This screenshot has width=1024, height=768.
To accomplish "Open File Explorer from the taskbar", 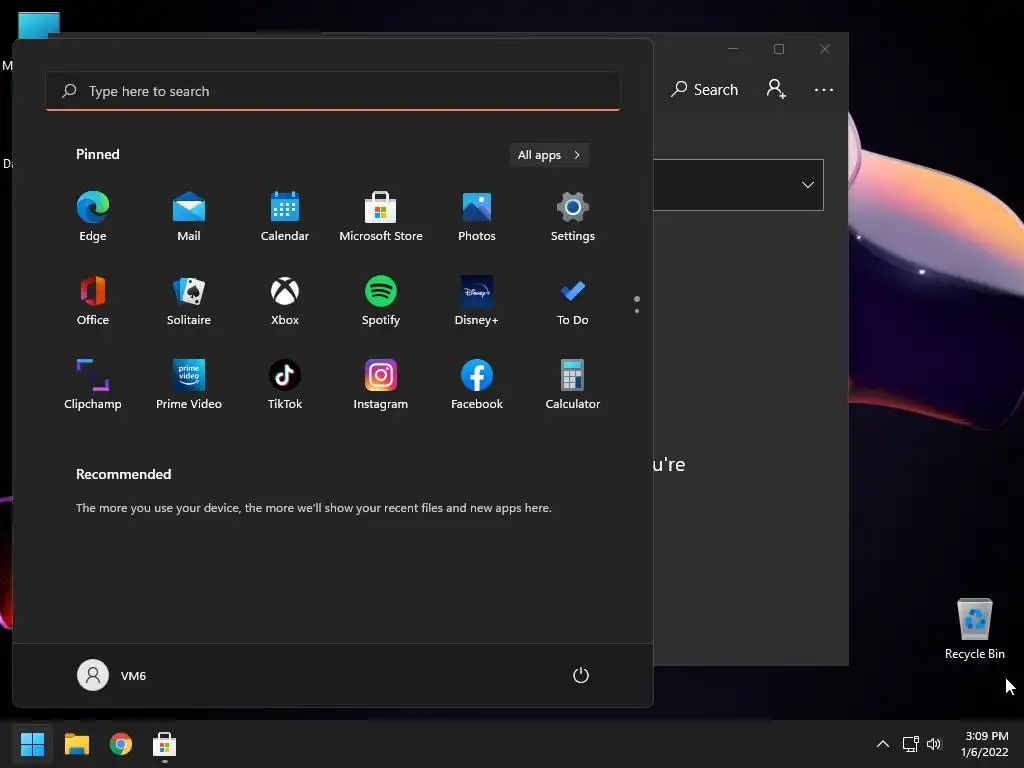I will (x=76, y=744).
